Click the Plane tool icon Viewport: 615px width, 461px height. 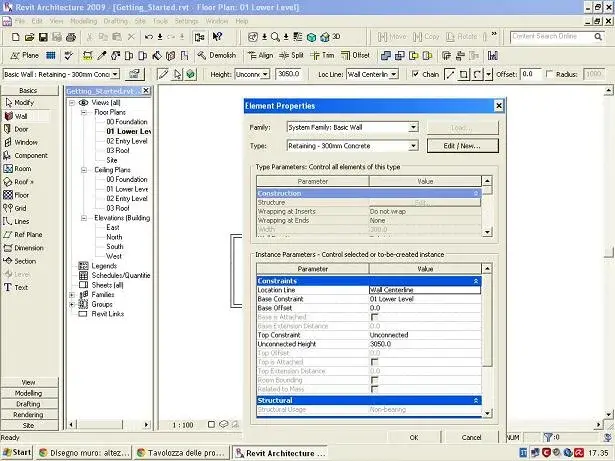(24, 55)
